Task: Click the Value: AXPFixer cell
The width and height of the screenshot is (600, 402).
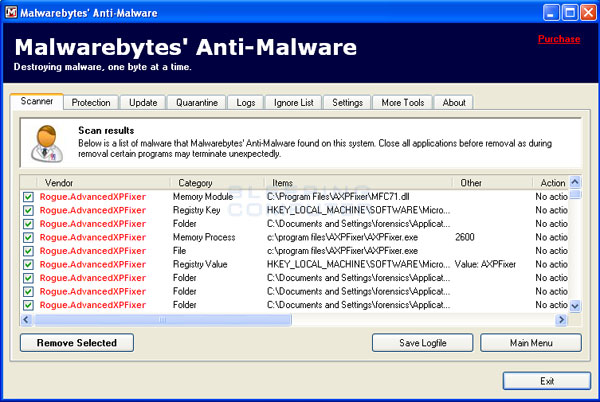Action: coord(485,265)
